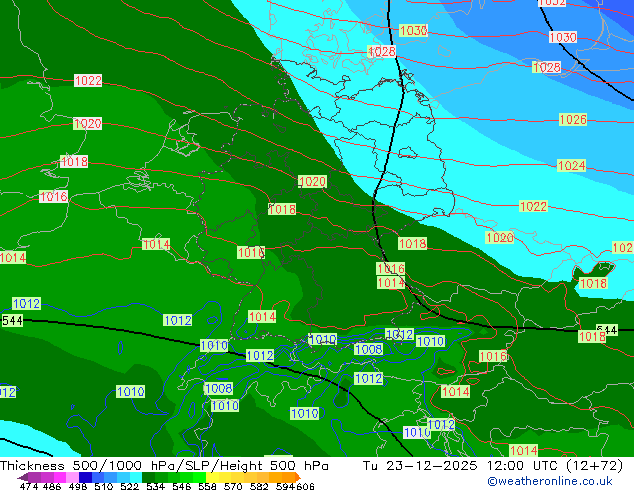
Task: Click the blue 1008 label directly above blue 1012
Action: point(368,349)
